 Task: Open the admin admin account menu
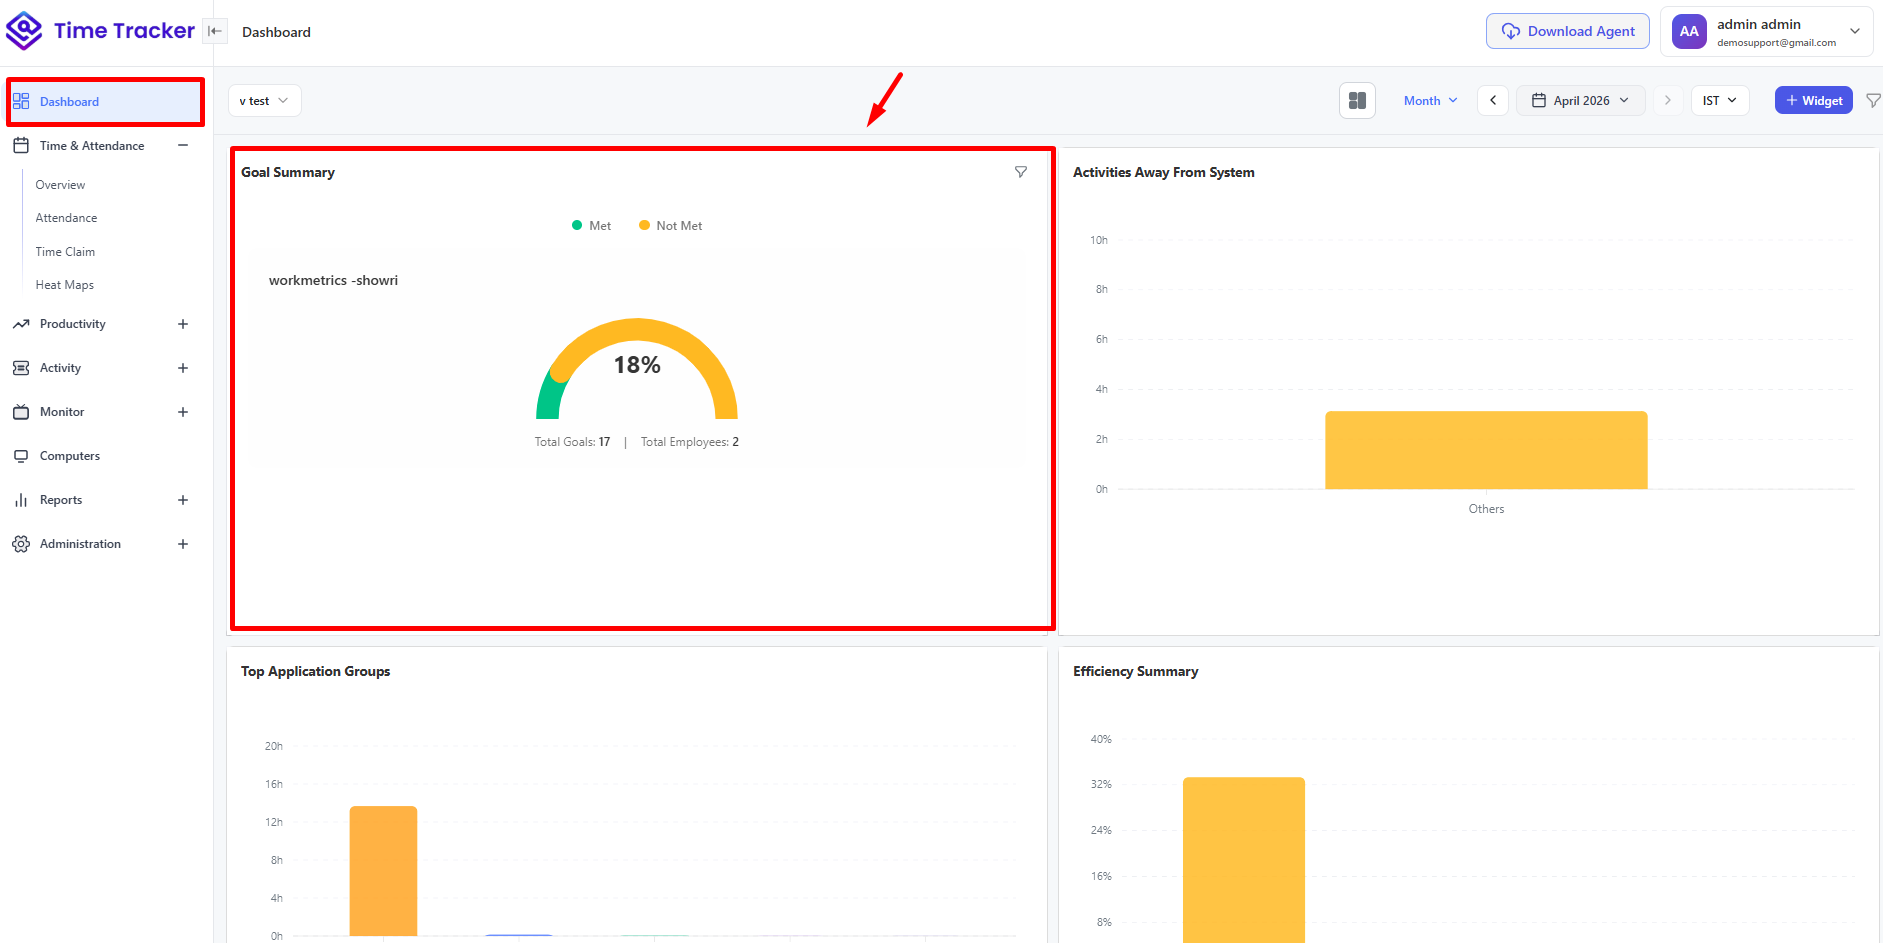[1767, 32]
